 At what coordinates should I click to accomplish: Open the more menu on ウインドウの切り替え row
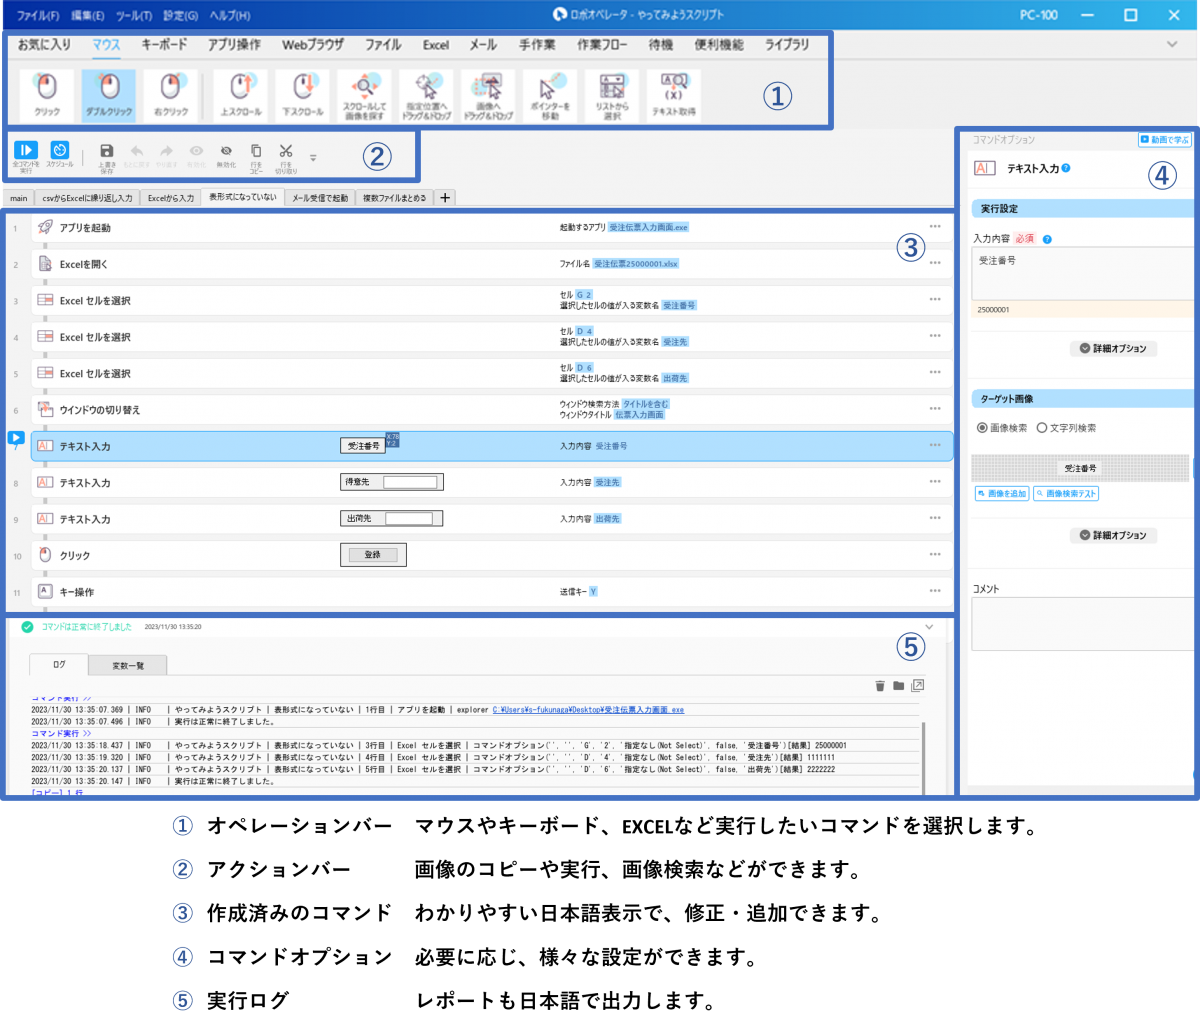[x=935, y=408]
